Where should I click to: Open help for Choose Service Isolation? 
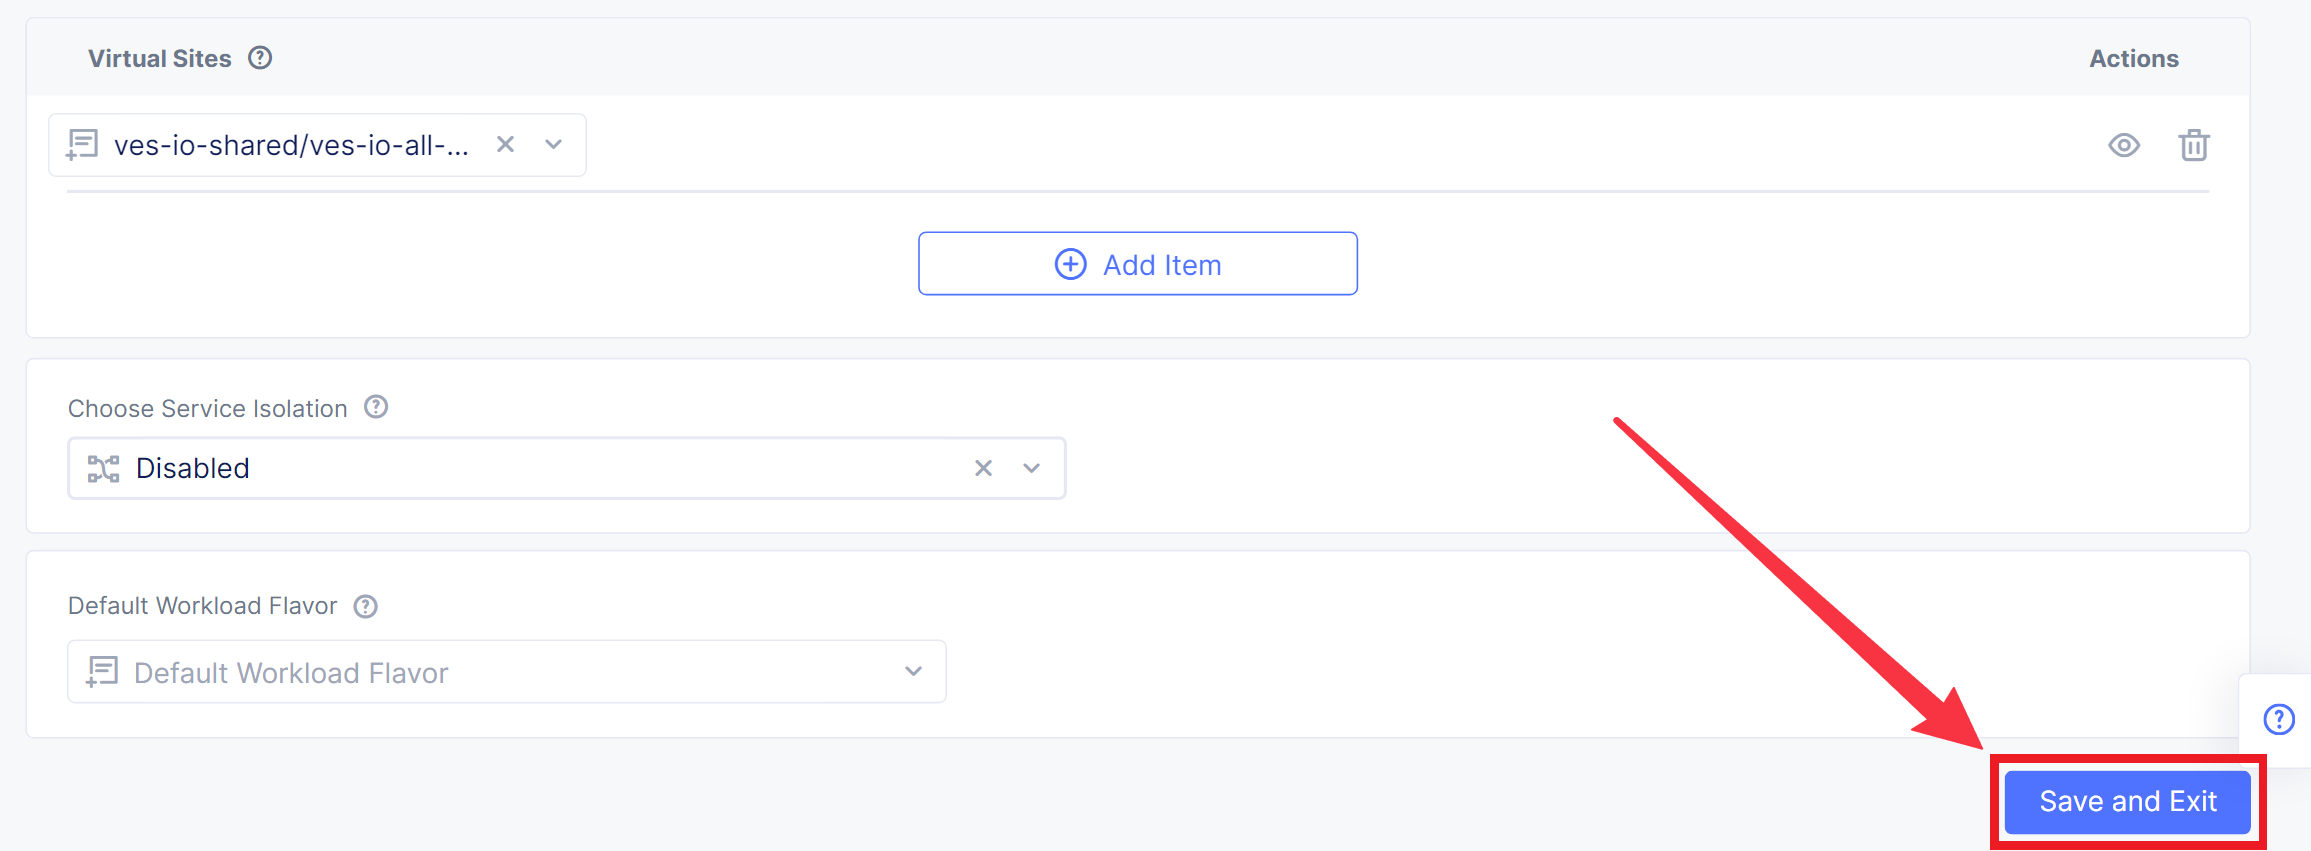click(x=376, y=407)
